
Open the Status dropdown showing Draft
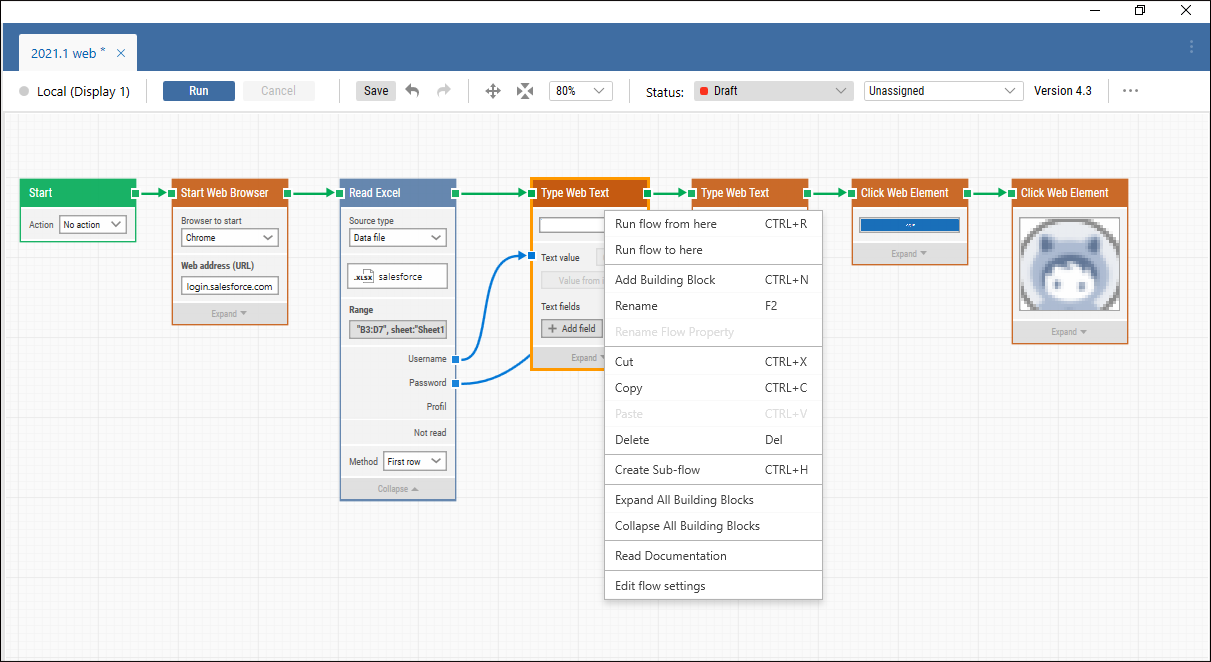[772, 90]
